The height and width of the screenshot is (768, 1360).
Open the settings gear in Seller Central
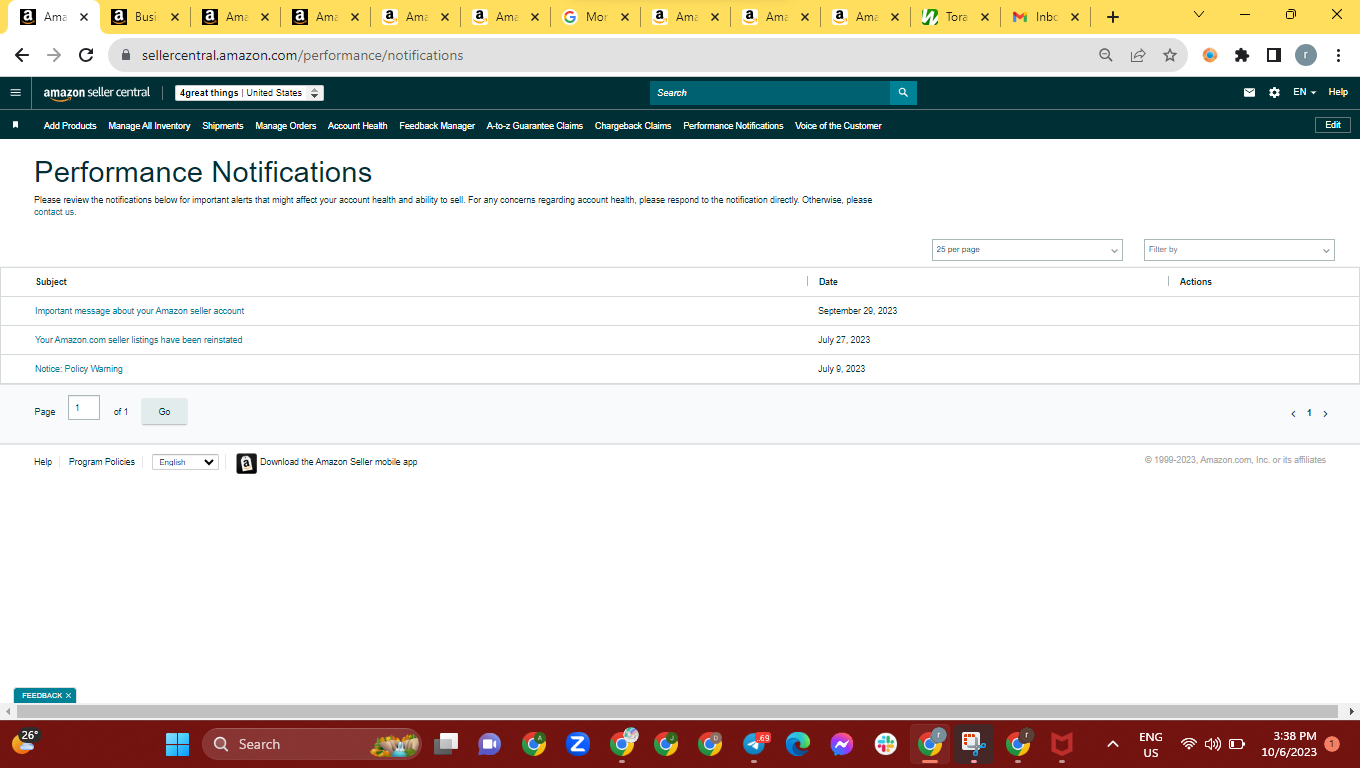[1274, 93]
